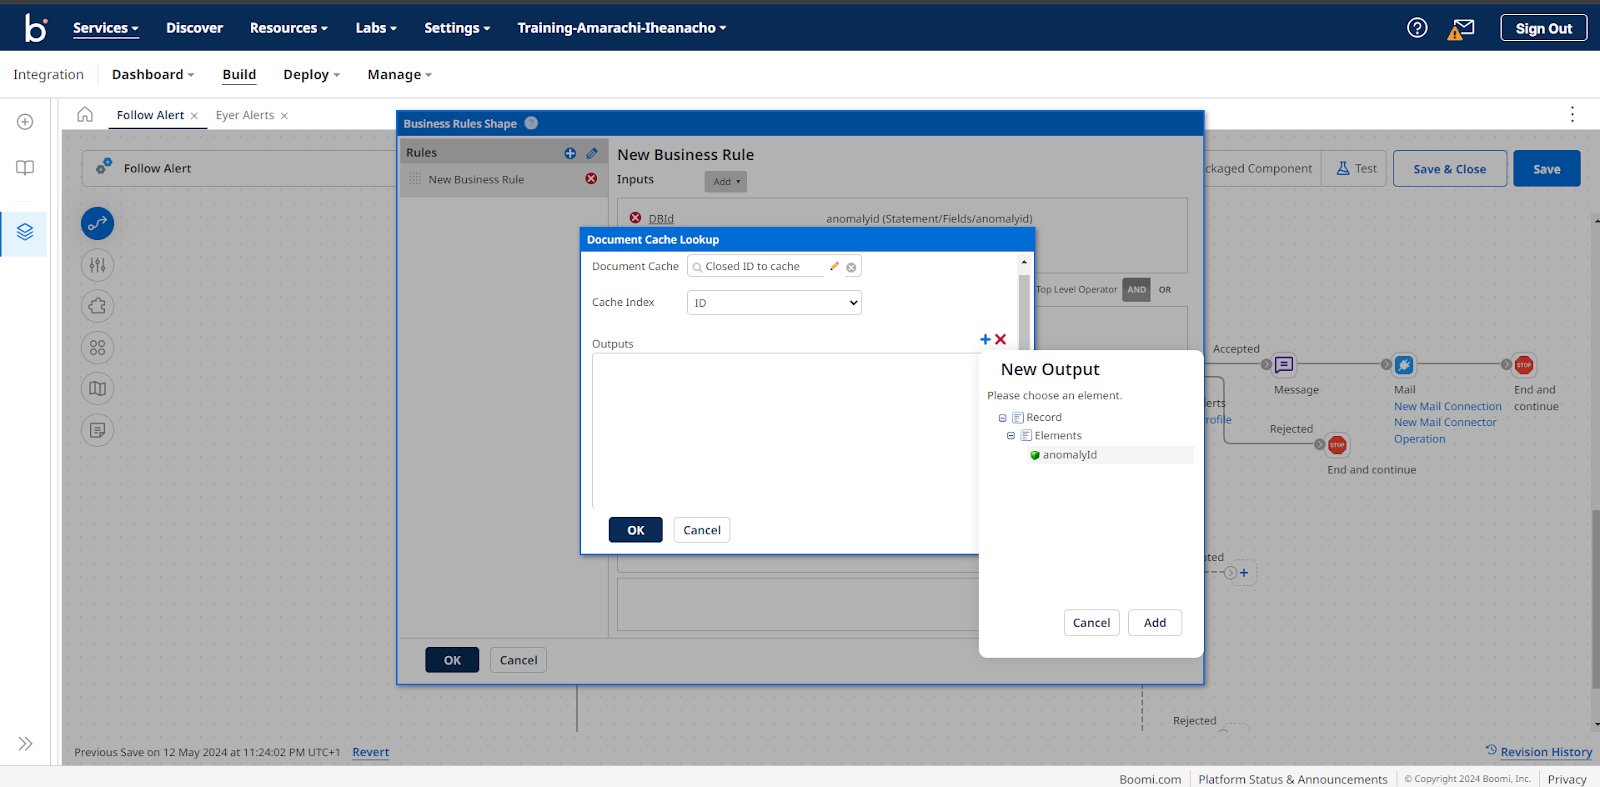Screen dimensions: 1600x787
Task: Cancel the New Output dialog
Action: coord(1091,623)
